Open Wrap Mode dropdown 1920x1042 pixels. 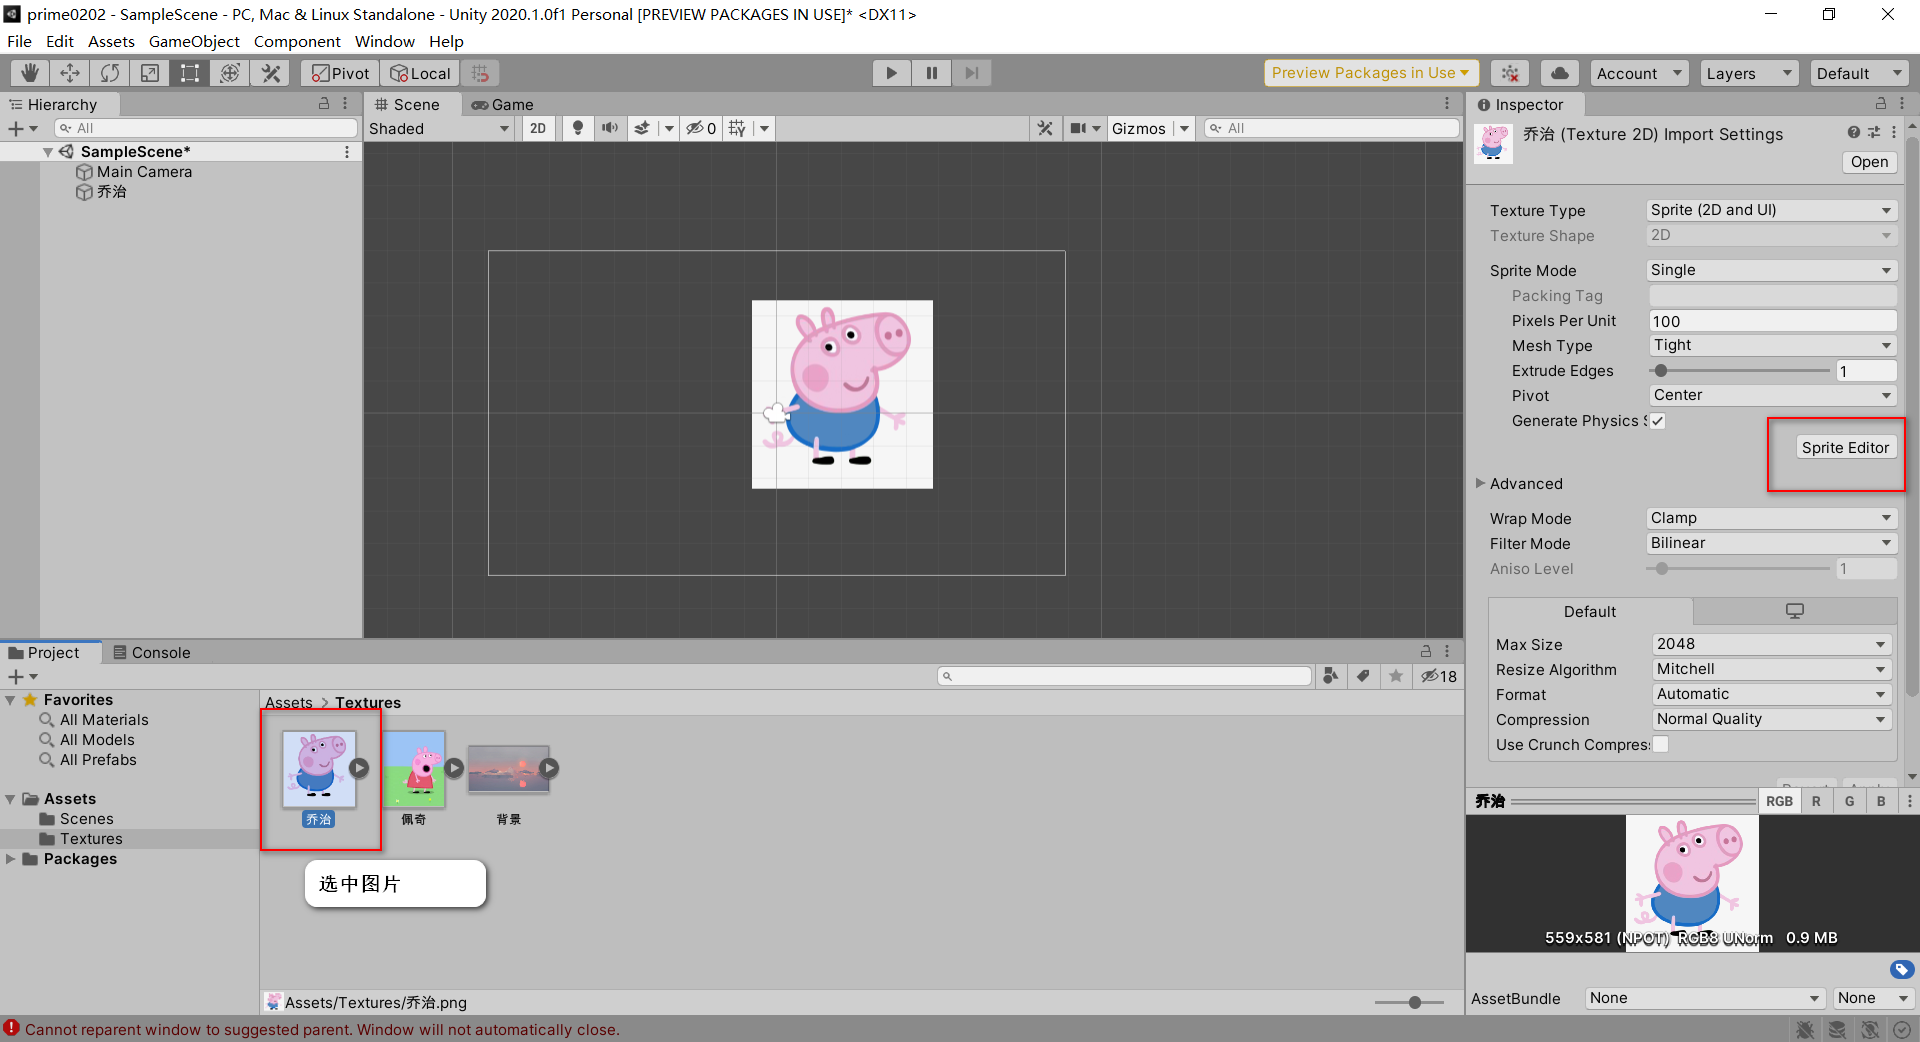[x=1771, y=518]
